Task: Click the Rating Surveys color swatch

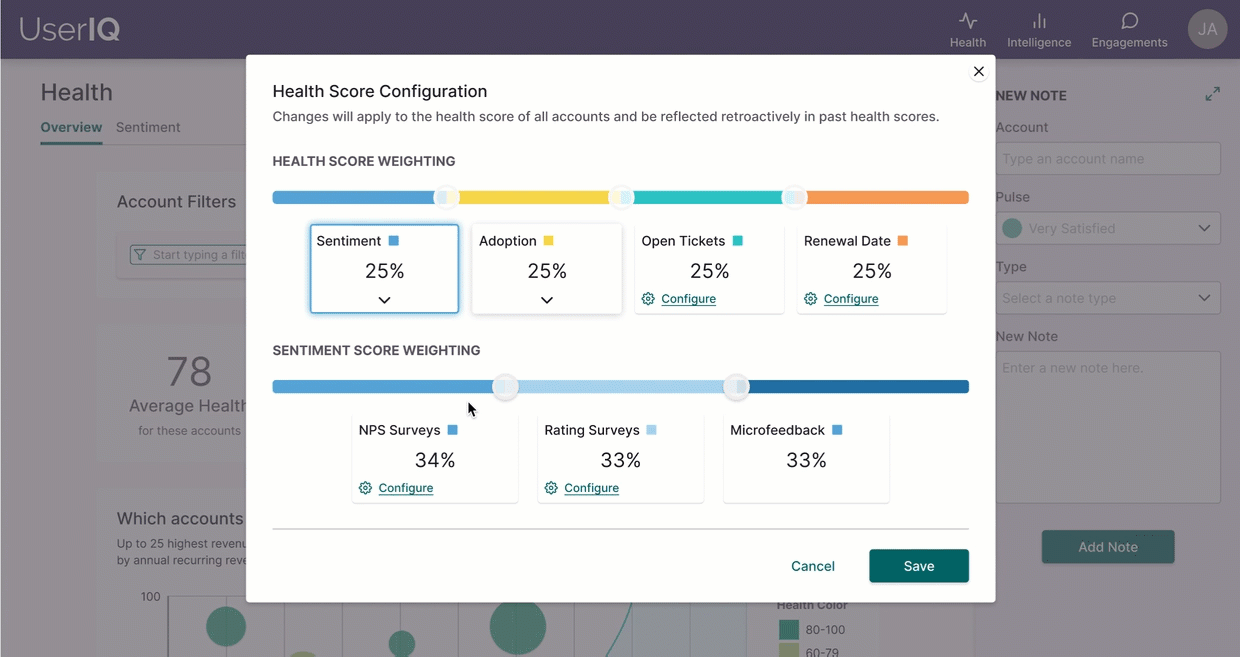Action: (x=652, y=430)
